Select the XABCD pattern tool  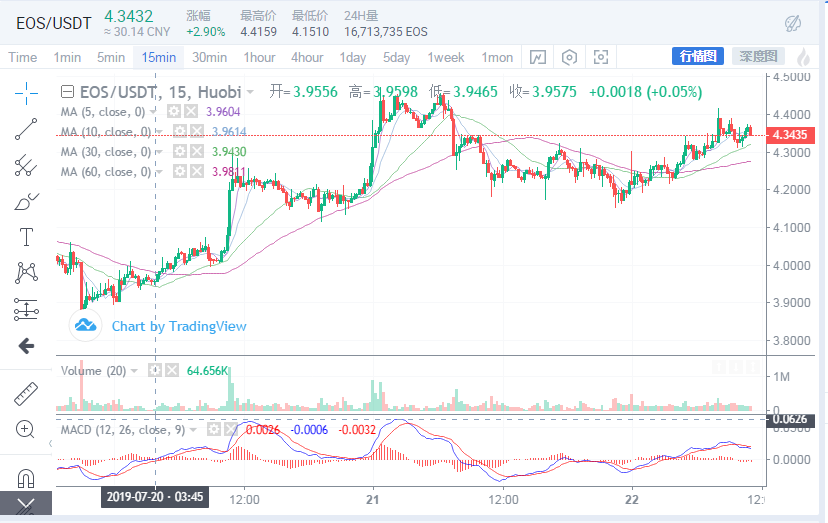(x=26, y=273)
